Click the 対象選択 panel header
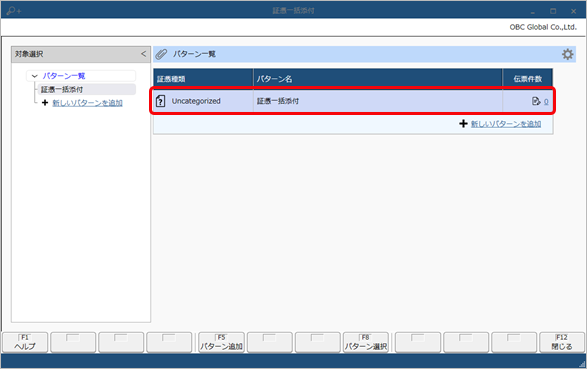 81,54
